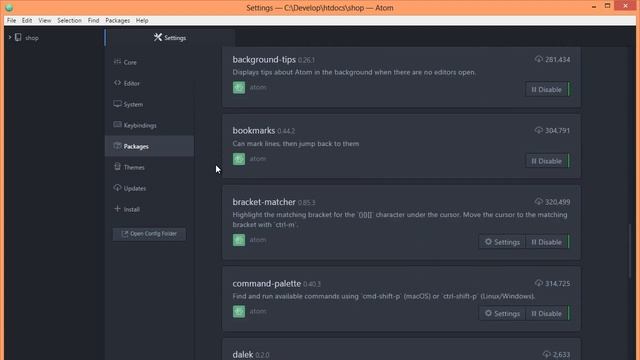Click the packages list vertical scrollbar
This screenshot has height=360, width=640.
tap(630, 251)
